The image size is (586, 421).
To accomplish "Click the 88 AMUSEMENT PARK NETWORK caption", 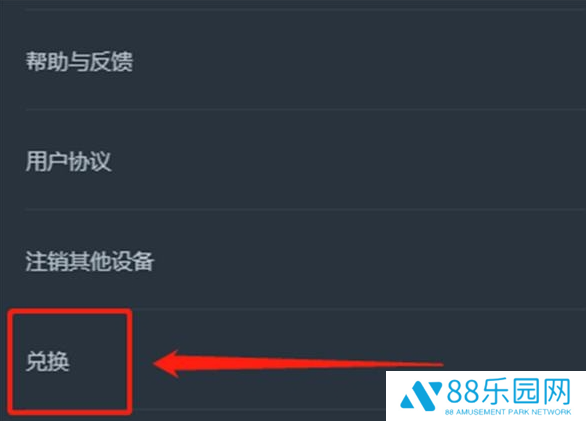I will (508, 412).
